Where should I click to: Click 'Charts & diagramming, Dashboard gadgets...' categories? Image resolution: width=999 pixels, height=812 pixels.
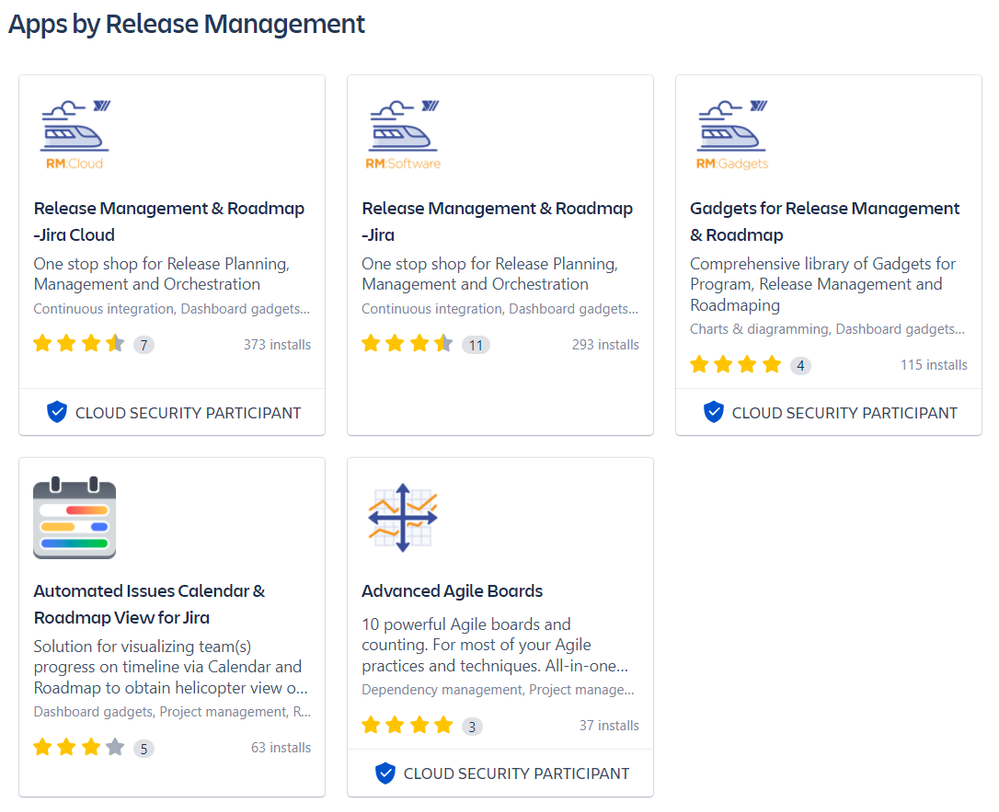828,329
